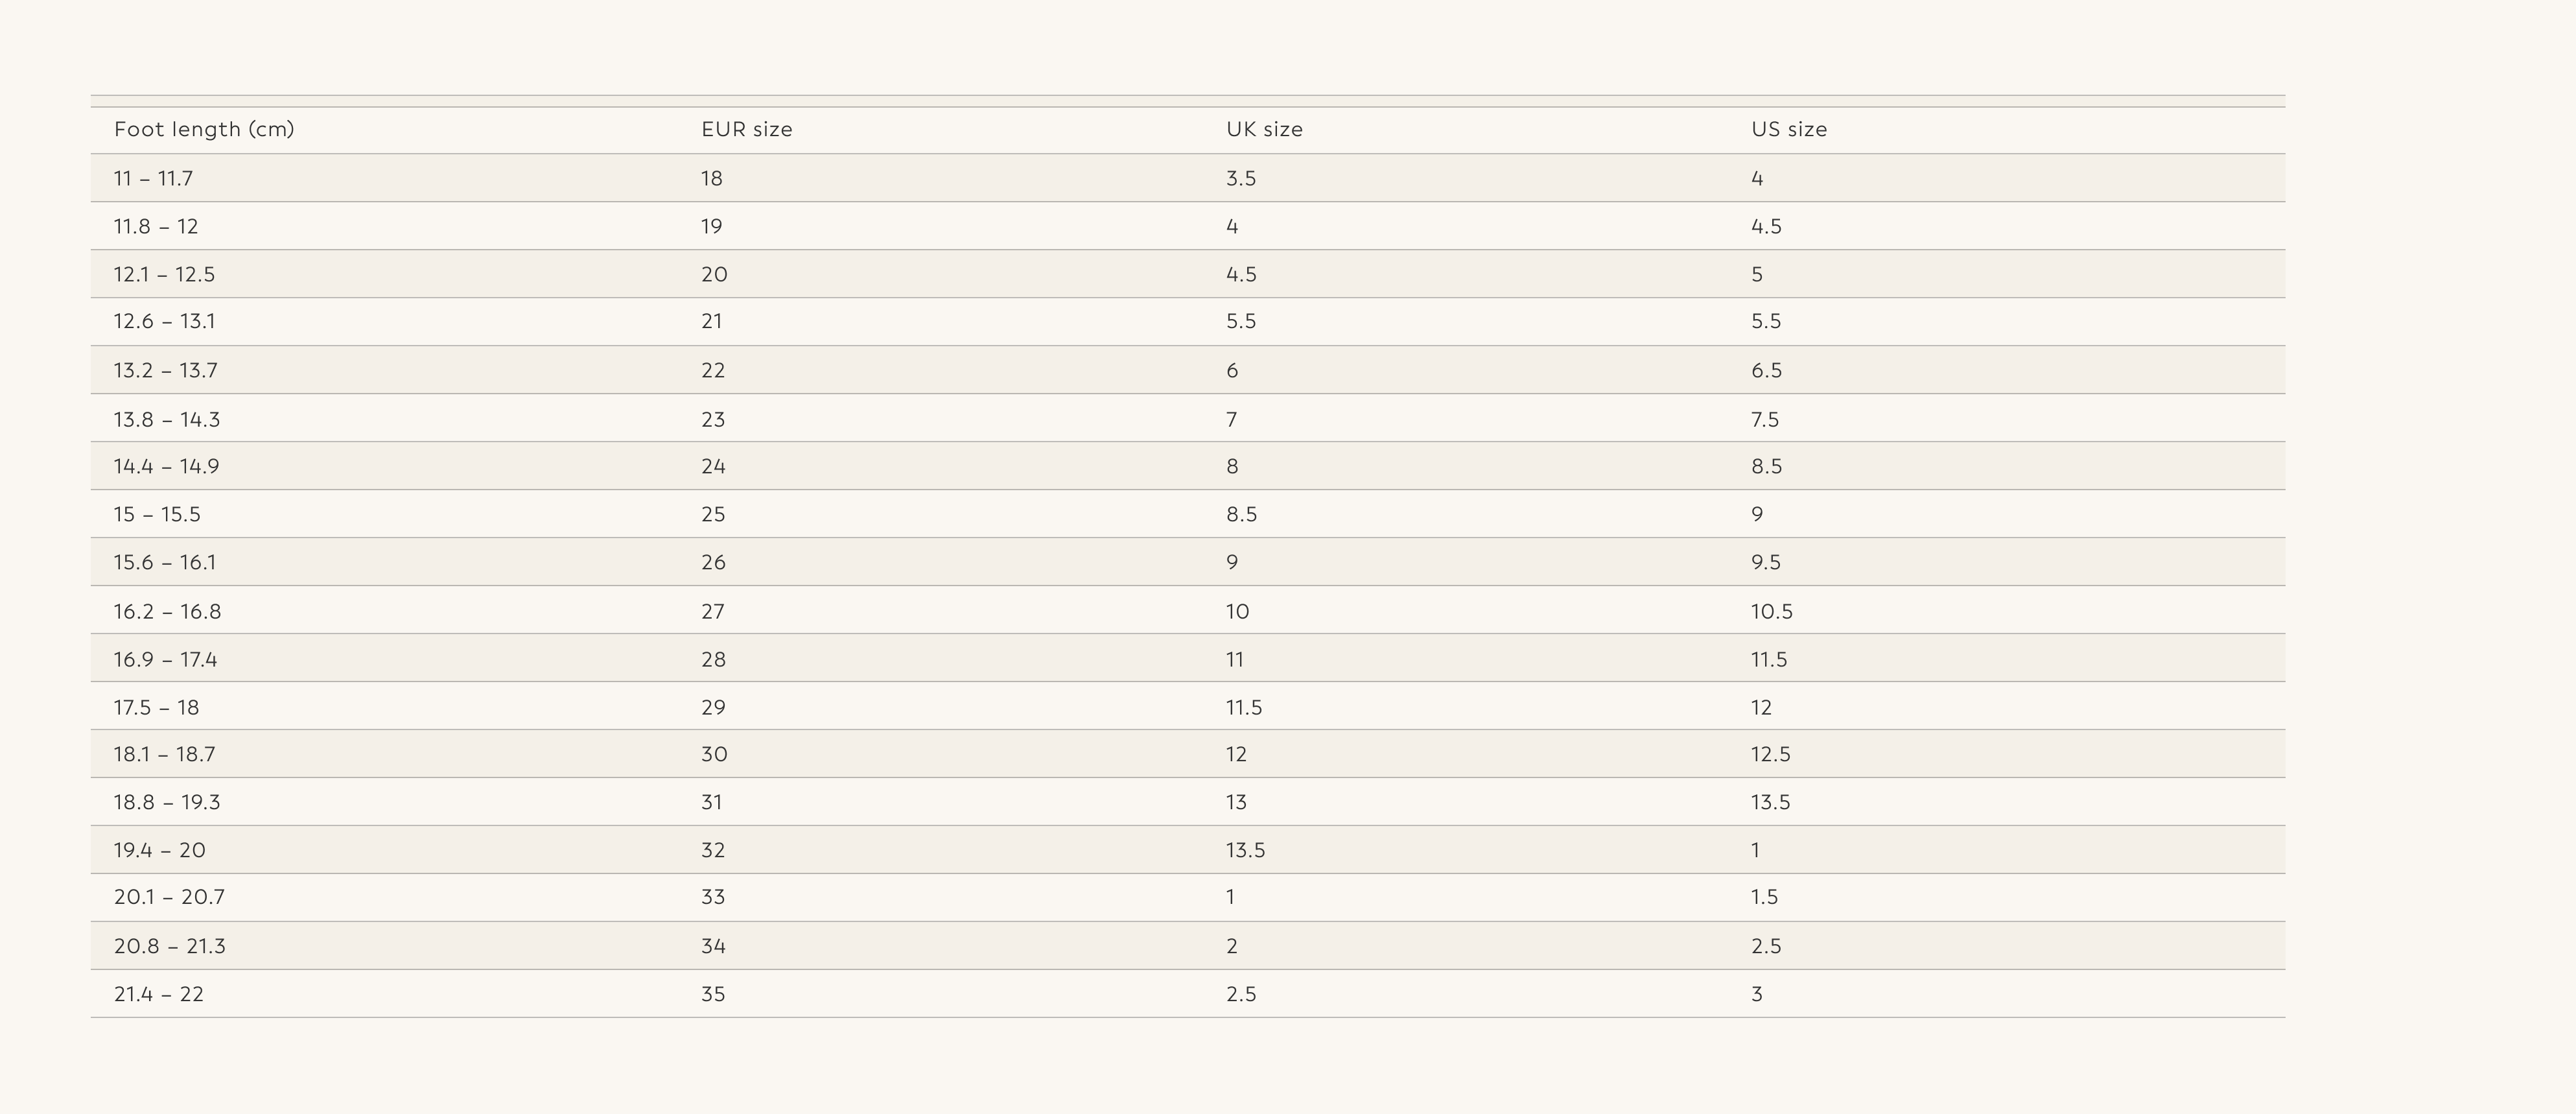The image size is (2576, 1114).
Task: Click the 'Foot length (cm)' column header
Action: [x=204, y=130]
